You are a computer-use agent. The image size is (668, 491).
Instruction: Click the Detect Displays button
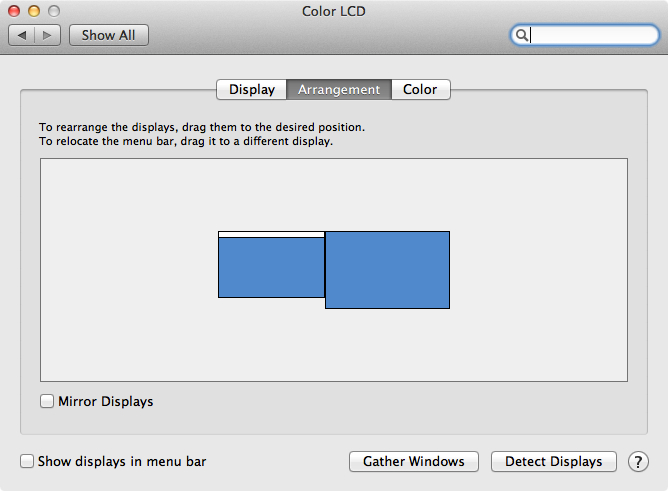[x=554, y=461]
